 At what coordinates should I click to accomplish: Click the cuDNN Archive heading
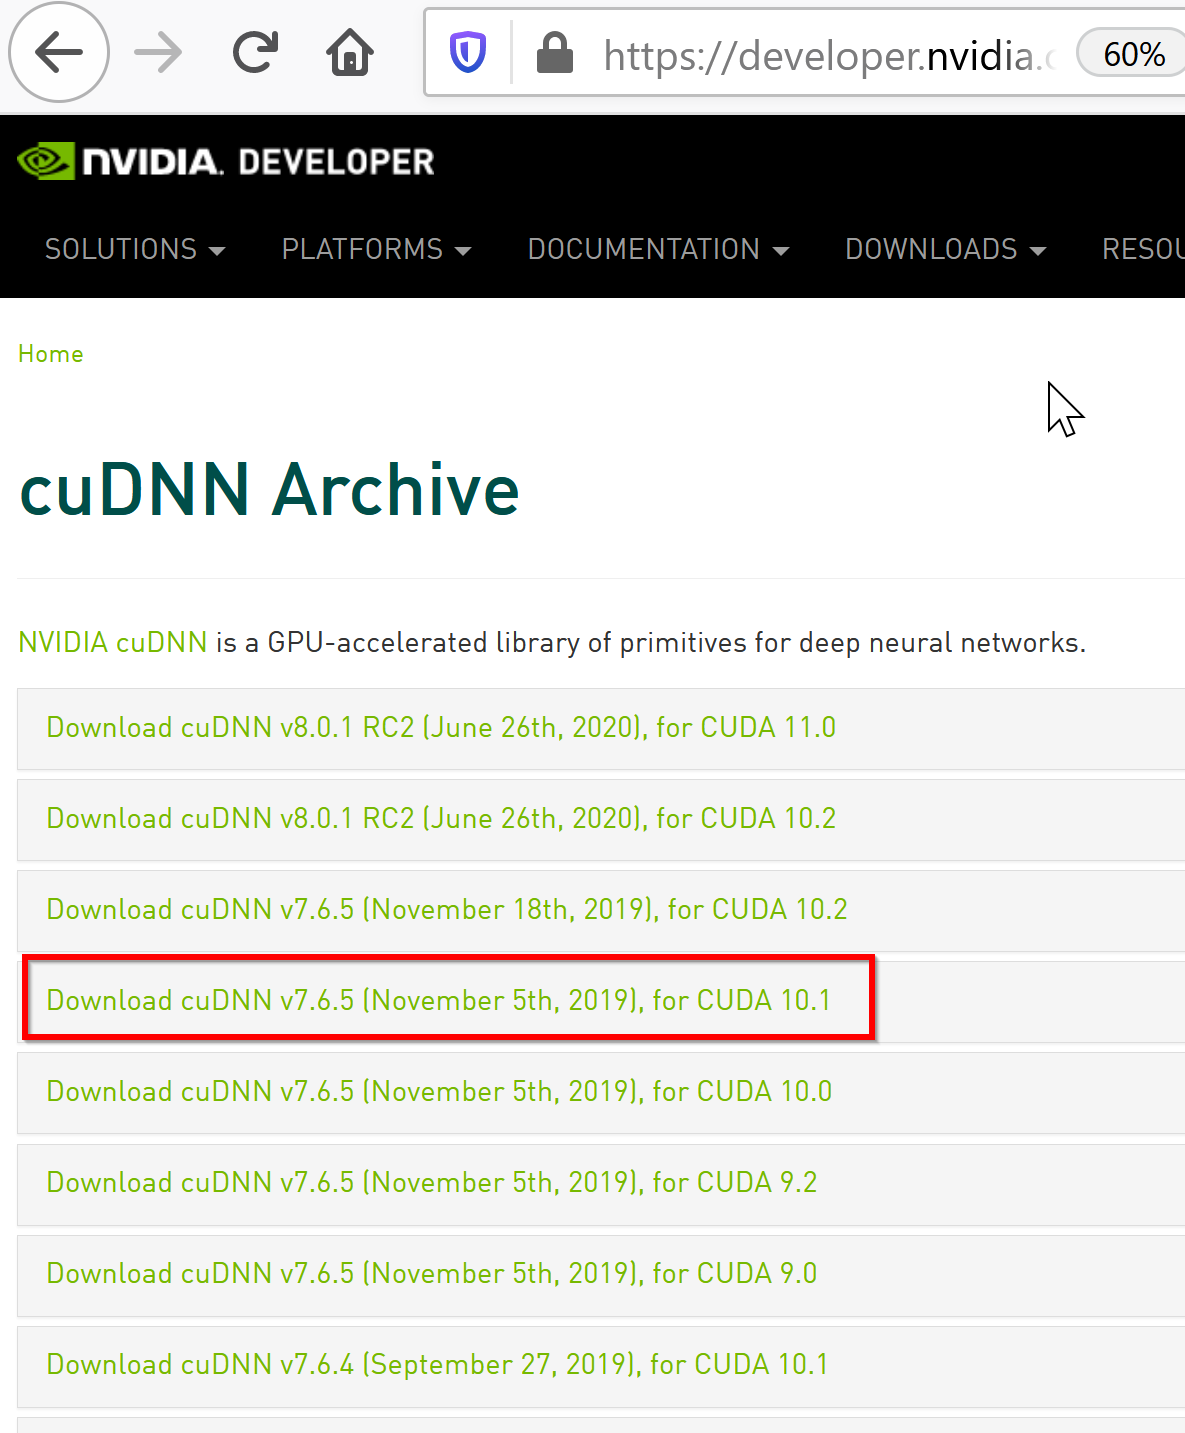click(x=270, y=490)
